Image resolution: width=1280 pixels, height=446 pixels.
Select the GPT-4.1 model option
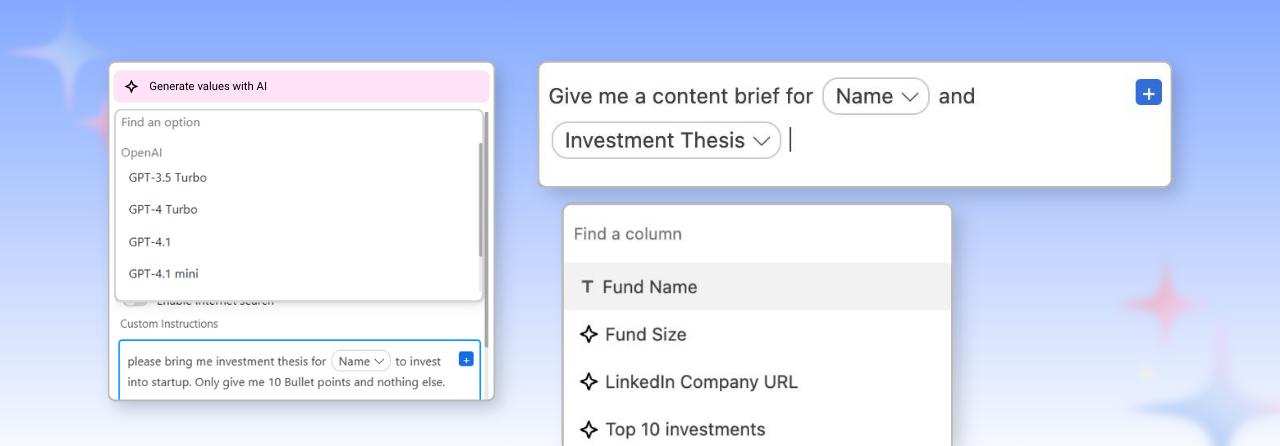point(151,242)
